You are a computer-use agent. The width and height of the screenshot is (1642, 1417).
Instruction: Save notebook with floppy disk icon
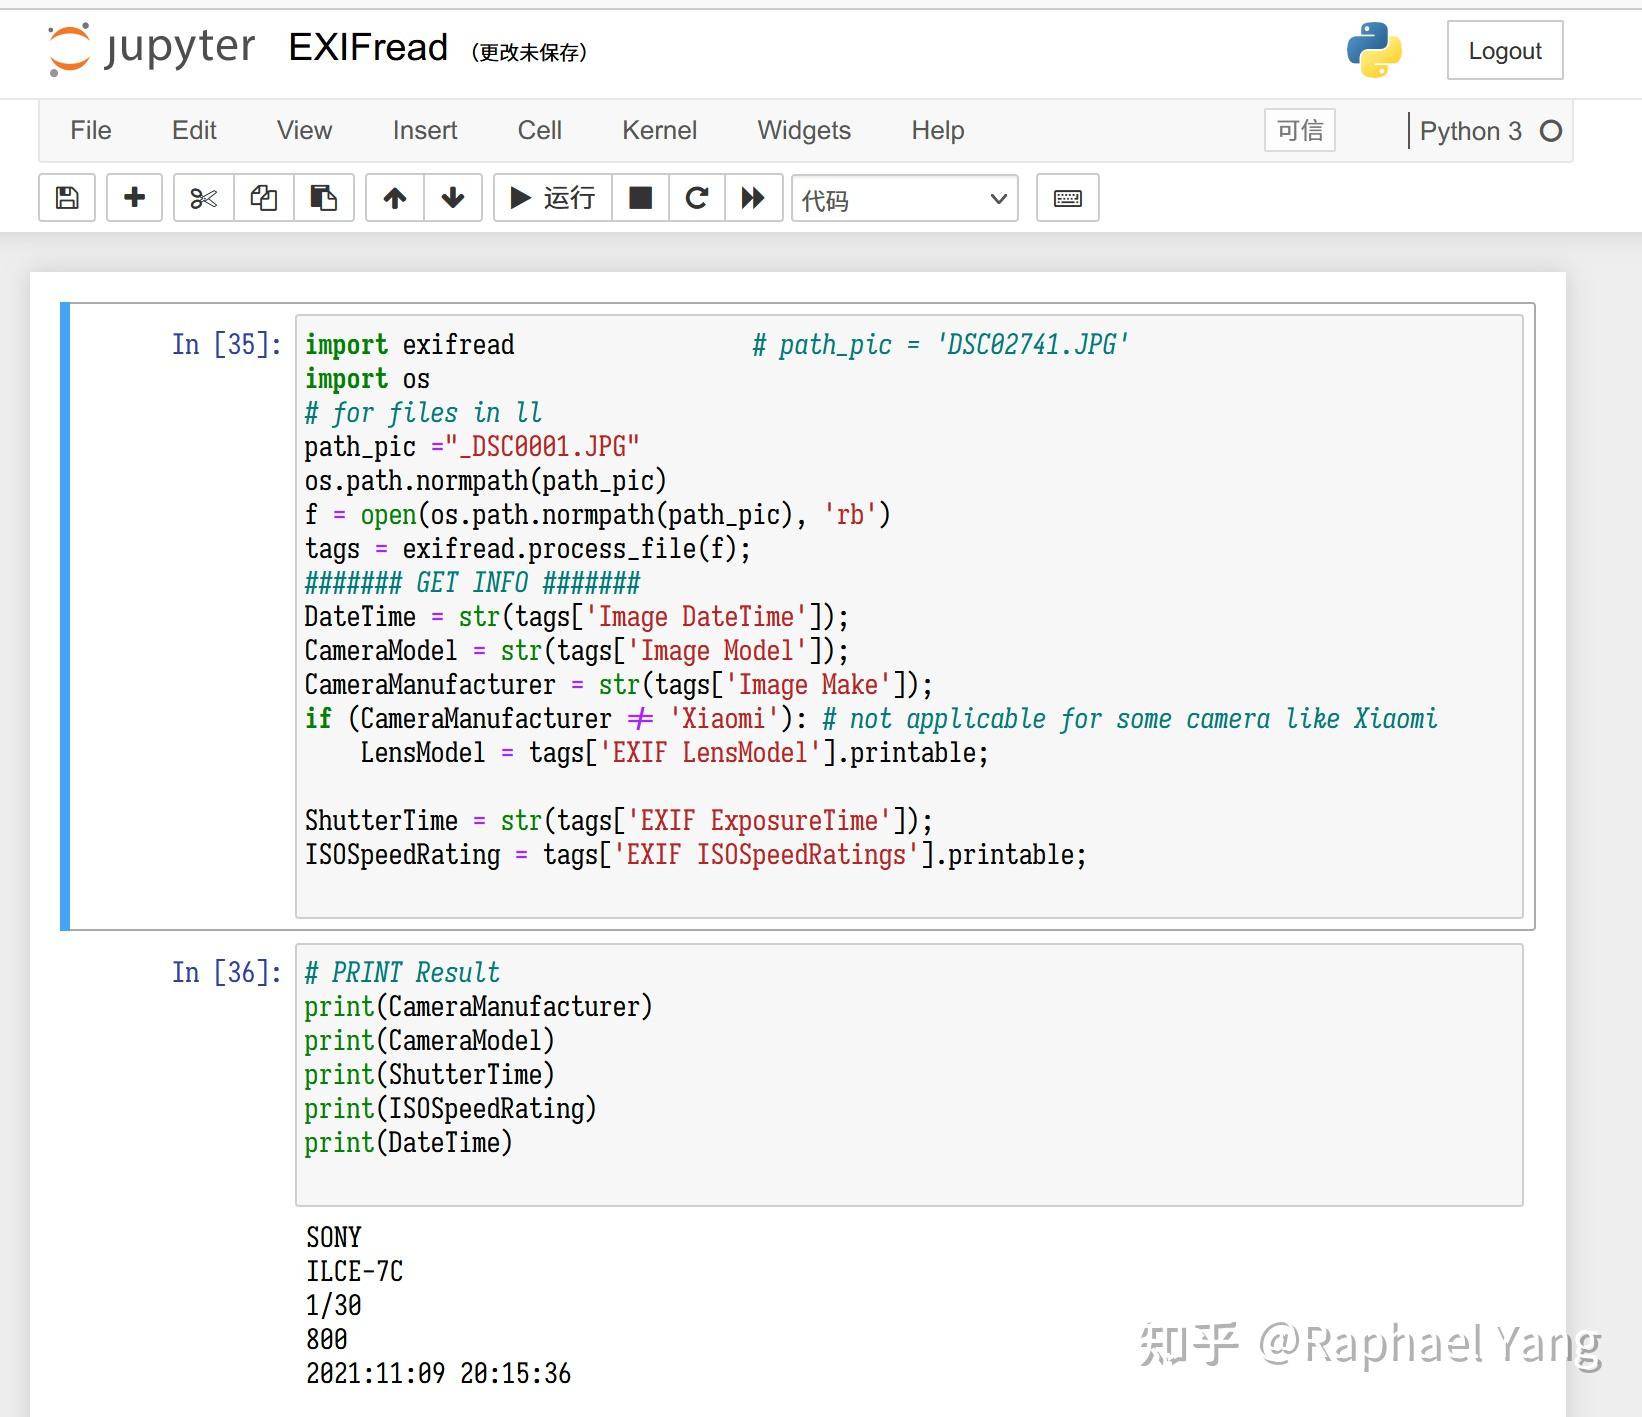pos(67,198)
